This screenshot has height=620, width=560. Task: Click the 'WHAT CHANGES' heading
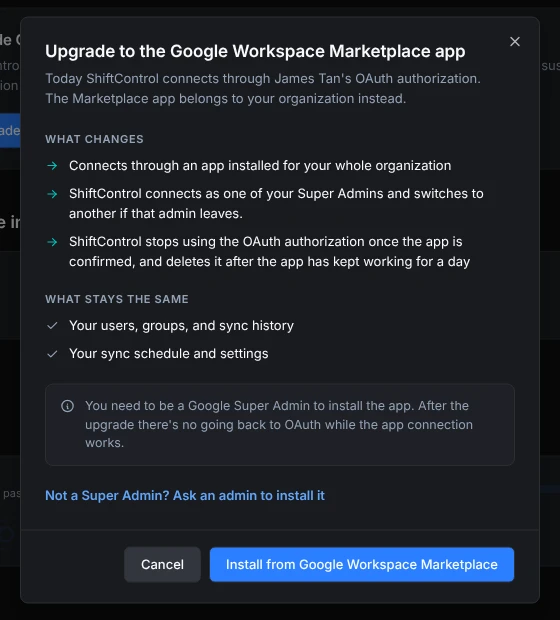[x=94, y=139]
